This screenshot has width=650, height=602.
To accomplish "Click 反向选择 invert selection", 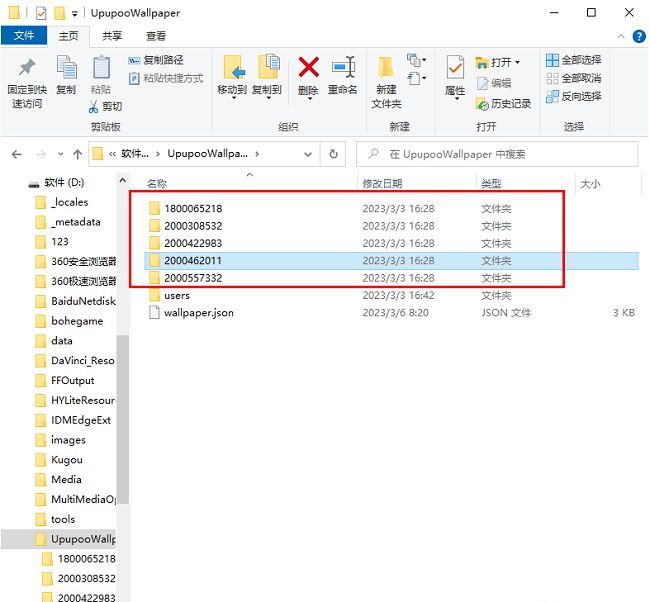I will tap(573, 96).
